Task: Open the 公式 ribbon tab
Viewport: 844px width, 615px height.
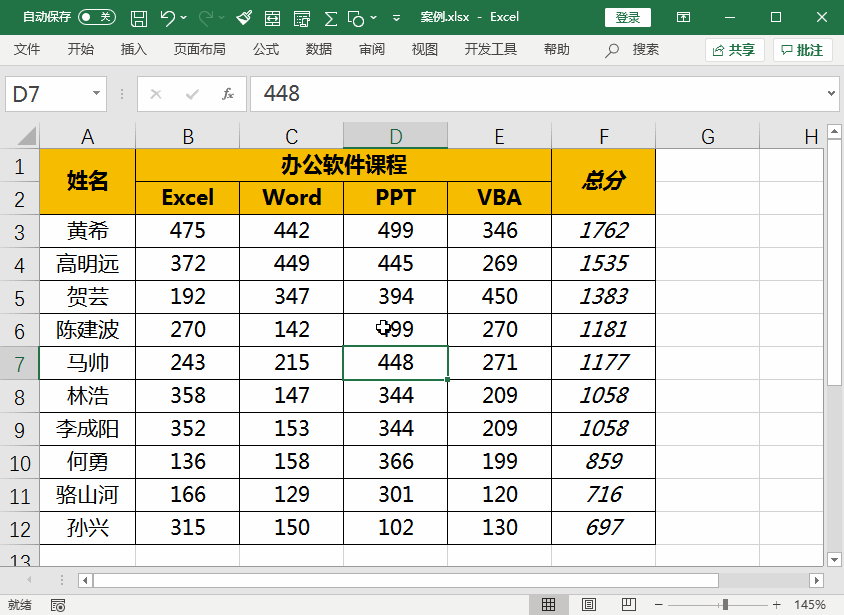Action: click(266, 50)
